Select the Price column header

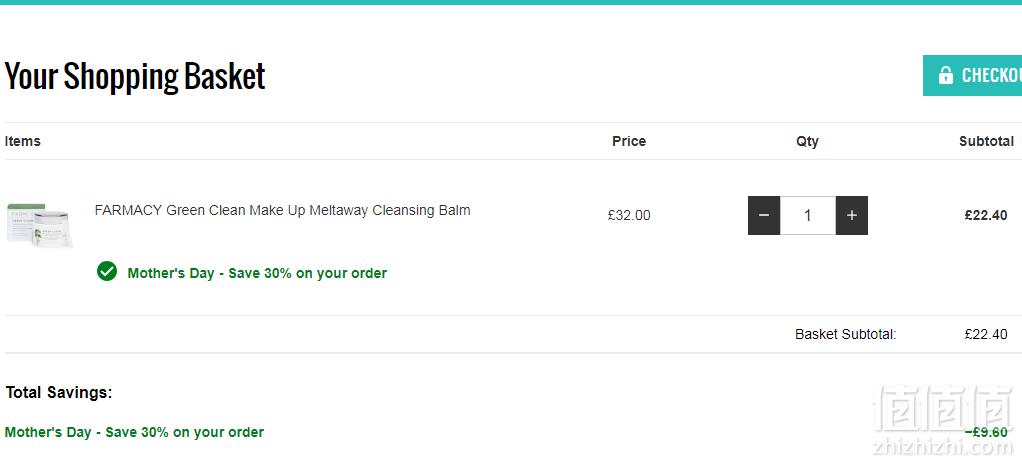coord(629,141)
